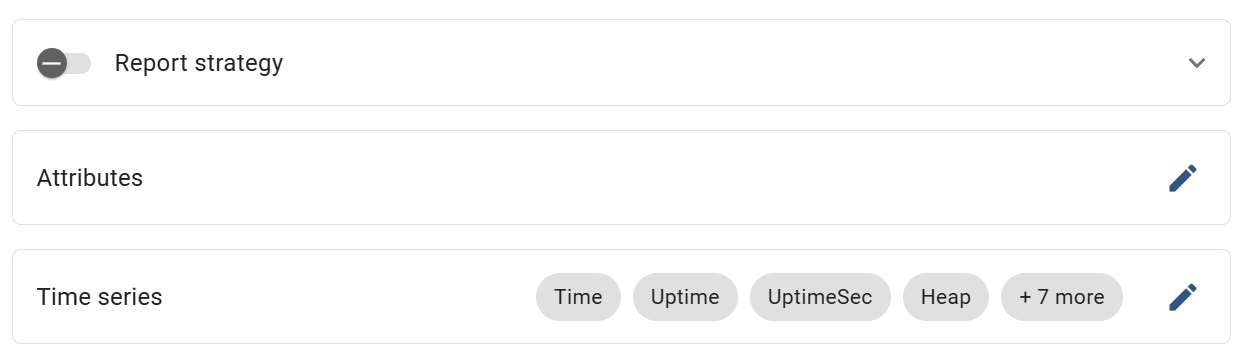Edit Attributes with the pencil icon
1246x361 pixels.
[1182, 178]
